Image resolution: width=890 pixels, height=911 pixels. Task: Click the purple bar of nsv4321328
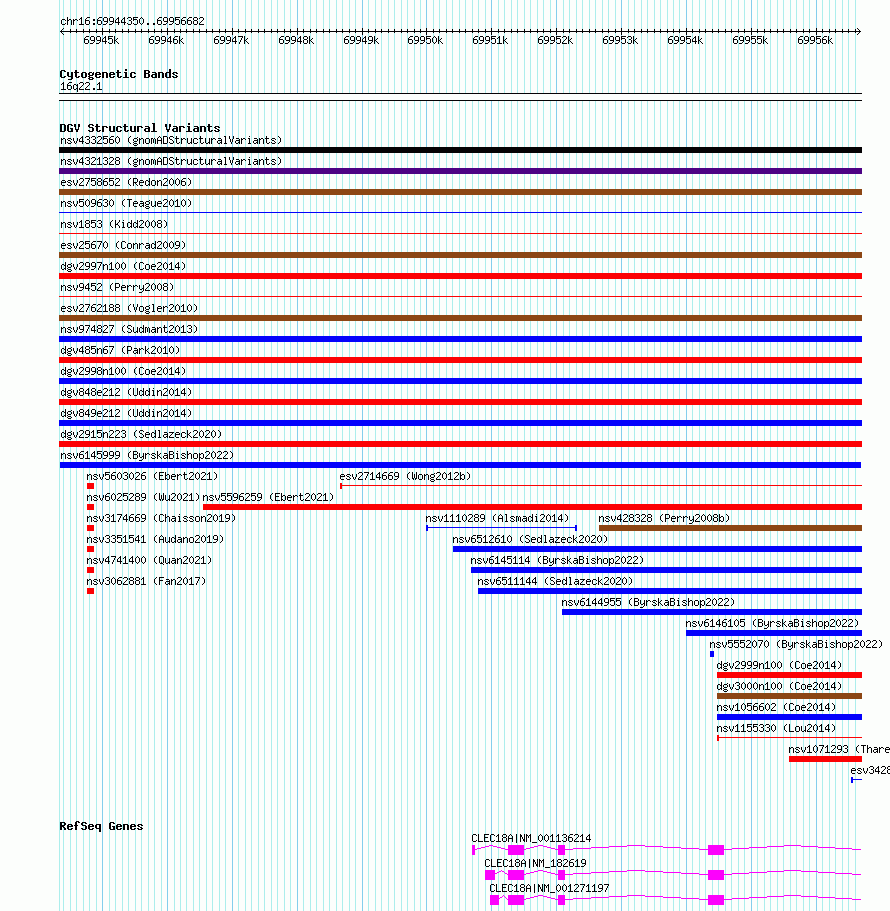point(460,171)
